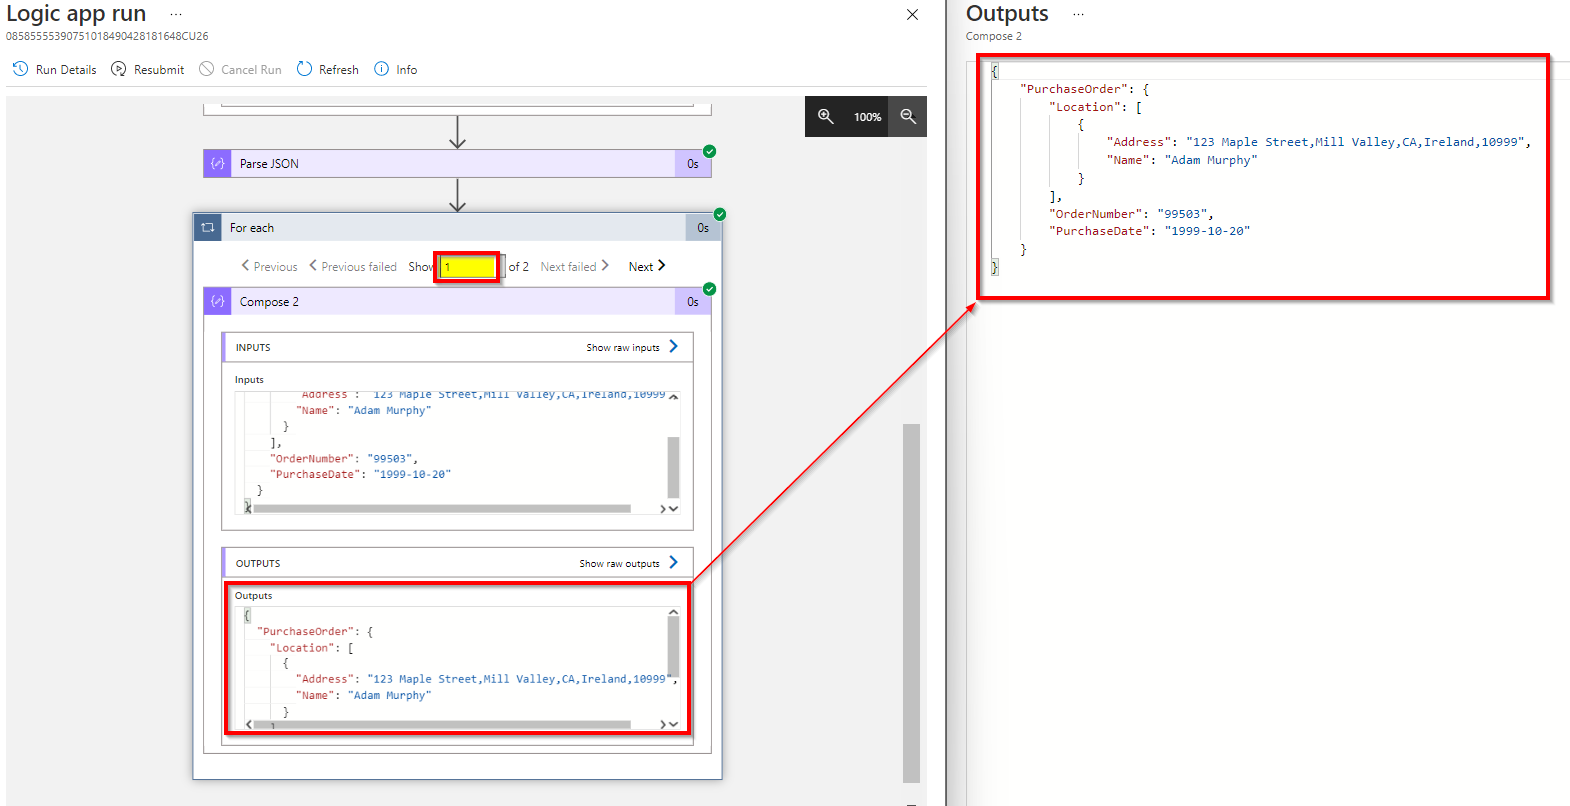The width and height of the screenshot is (1570, 806).
Task: Click the Inputs box vertical scrollbar
Action: [x=673, y=467]
